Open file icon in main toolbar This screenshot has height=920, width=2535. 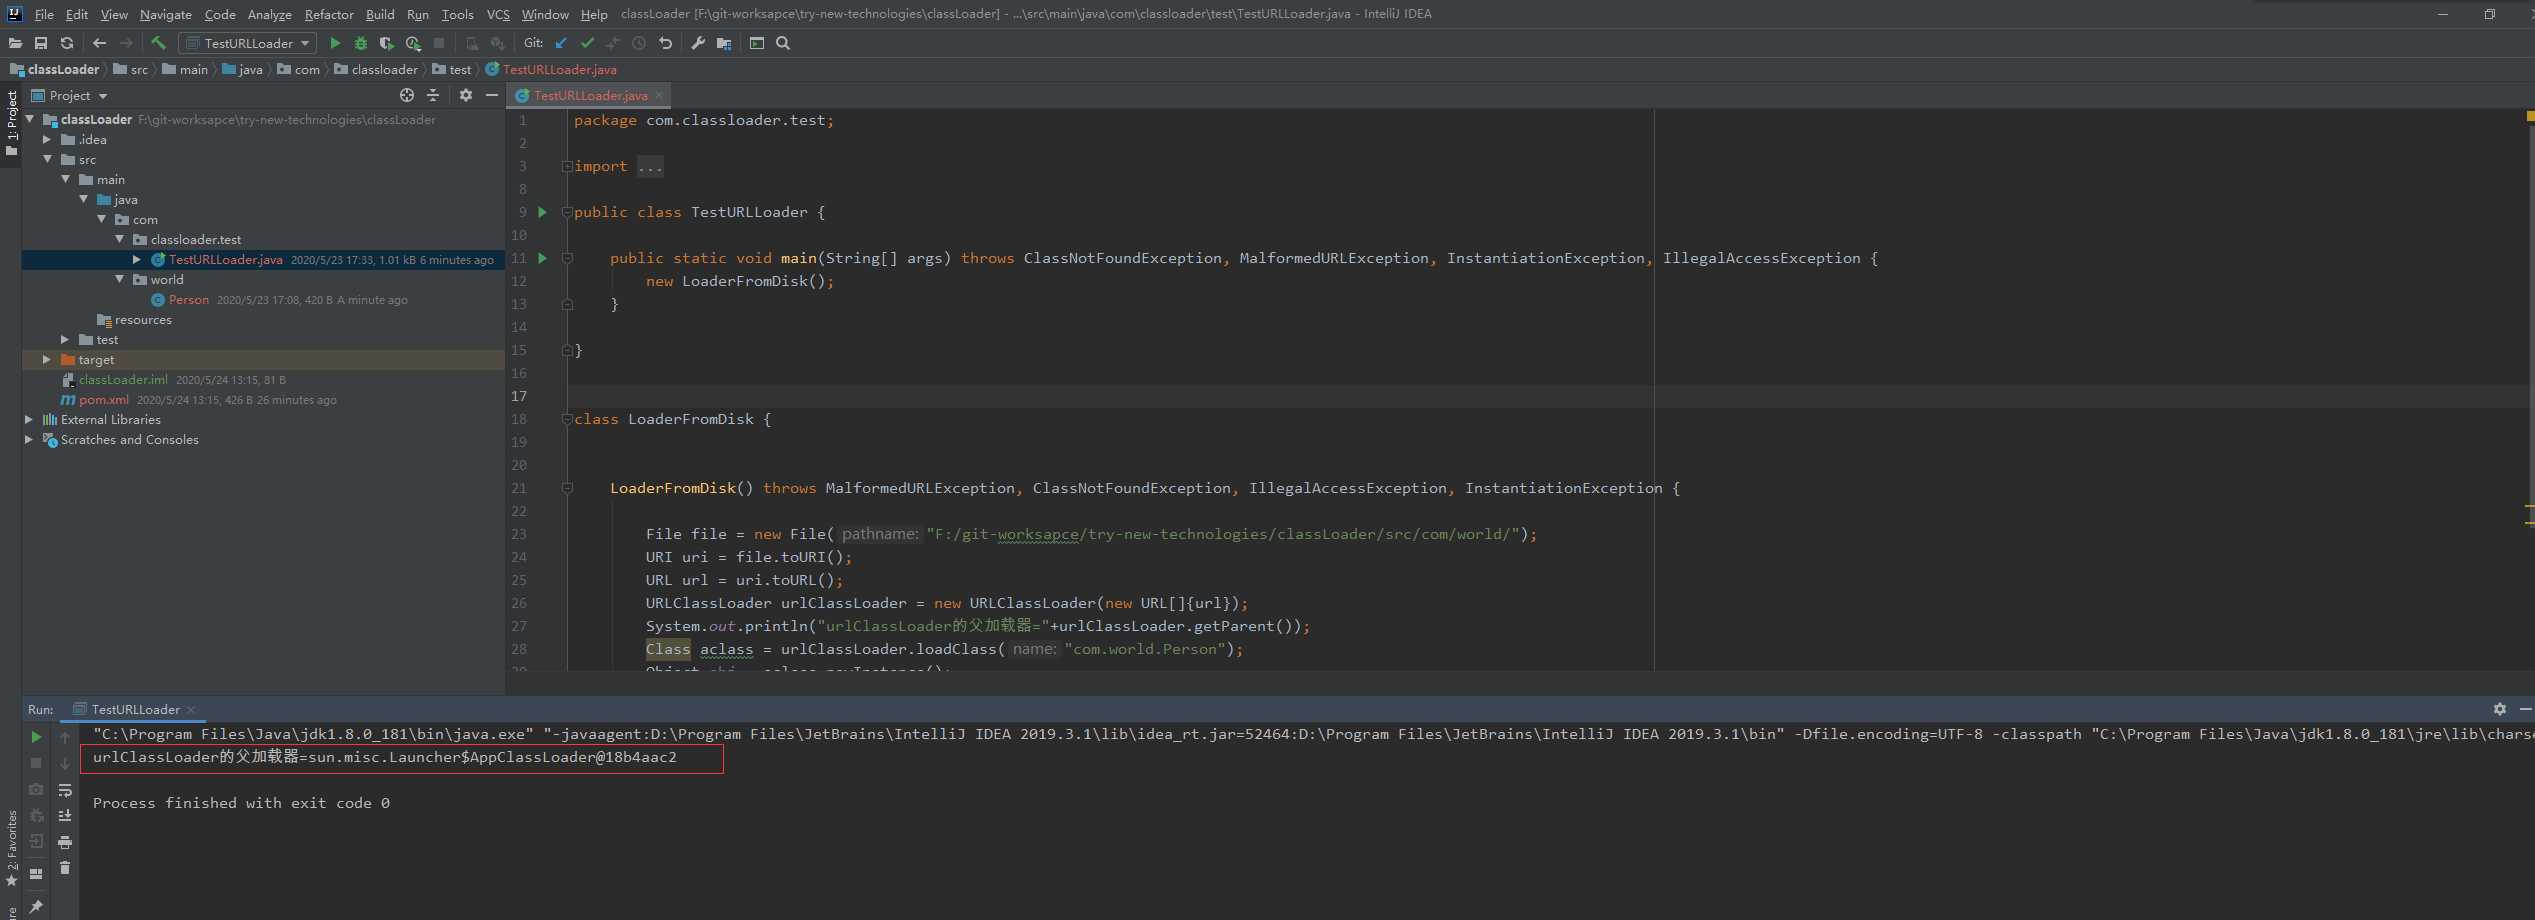click(15, 43)
